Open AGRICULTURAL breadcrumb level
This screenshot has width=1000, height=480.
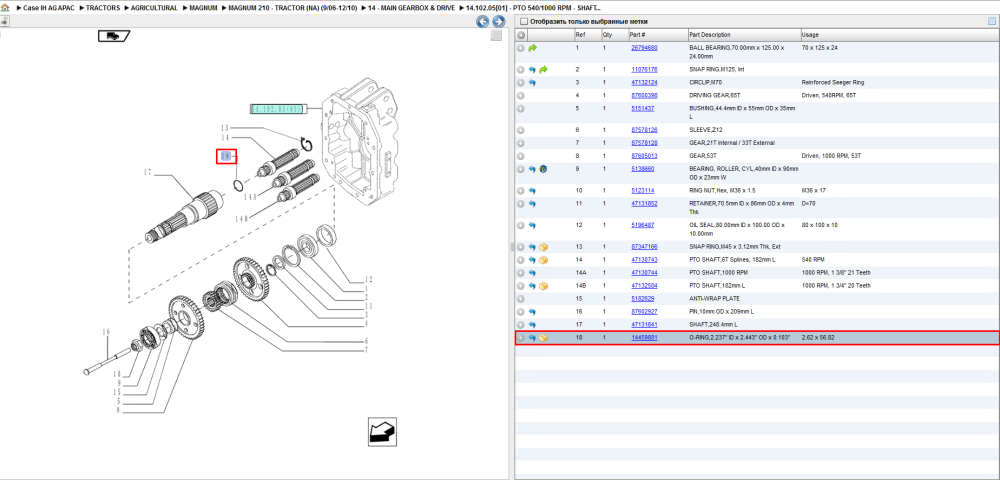click(x=153, y=8)
